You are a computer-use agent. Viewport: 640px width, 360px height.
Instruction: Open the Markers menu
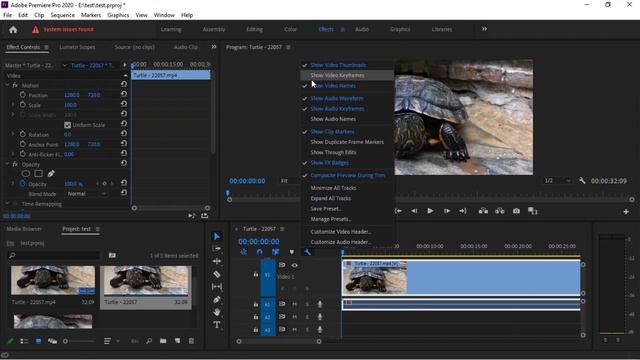tap(91, 15)
